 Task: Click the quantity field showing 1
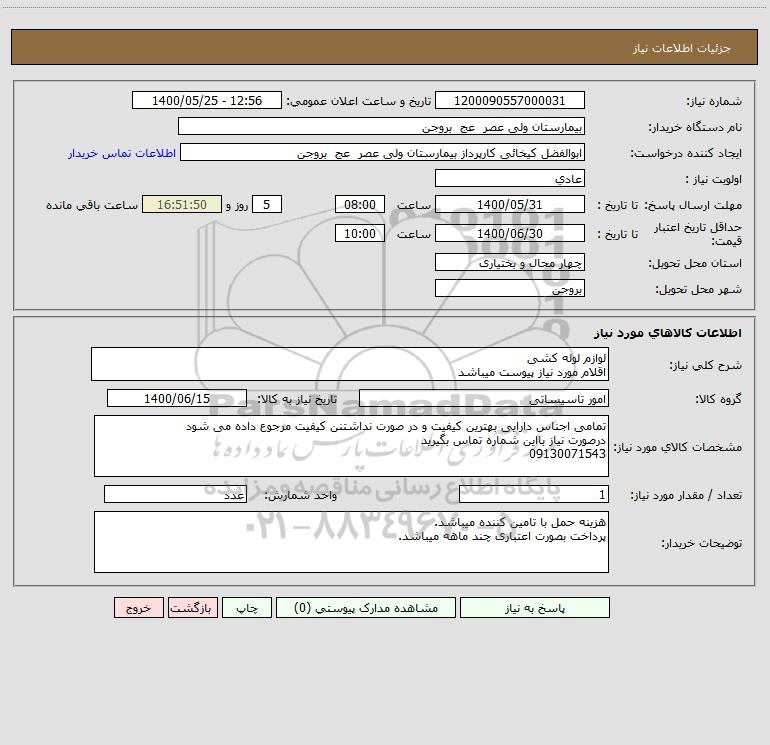(534, 495)
